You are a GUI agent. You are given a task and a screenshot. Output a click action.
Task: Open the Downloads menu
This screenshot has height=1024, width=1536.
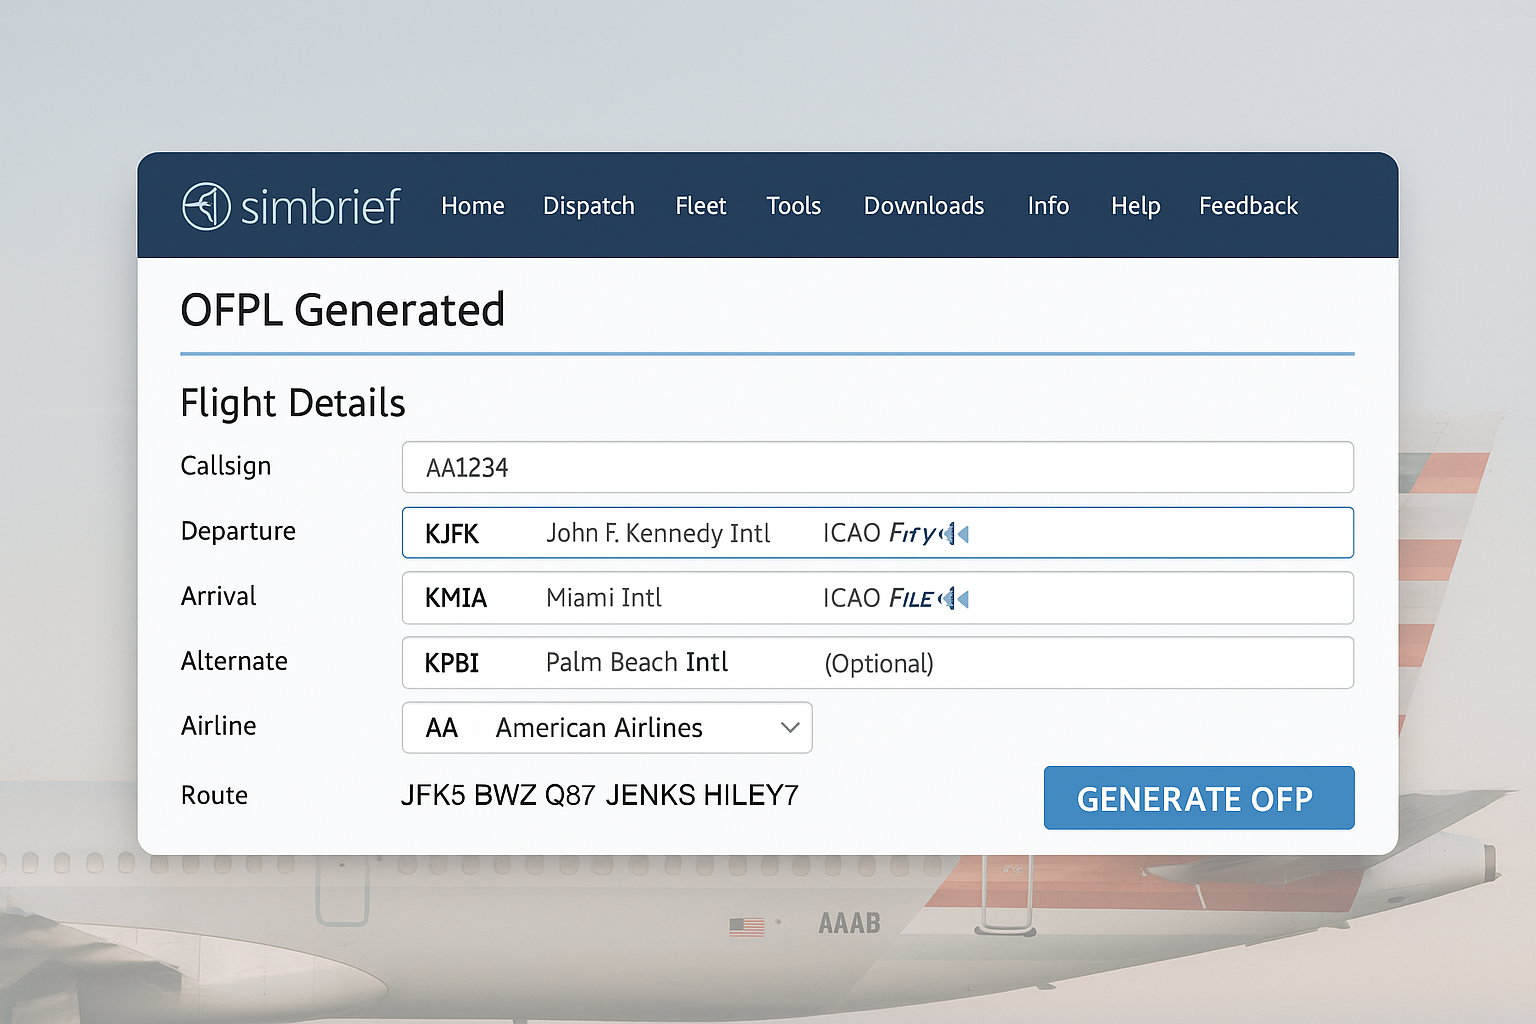(x=924, y=206)
